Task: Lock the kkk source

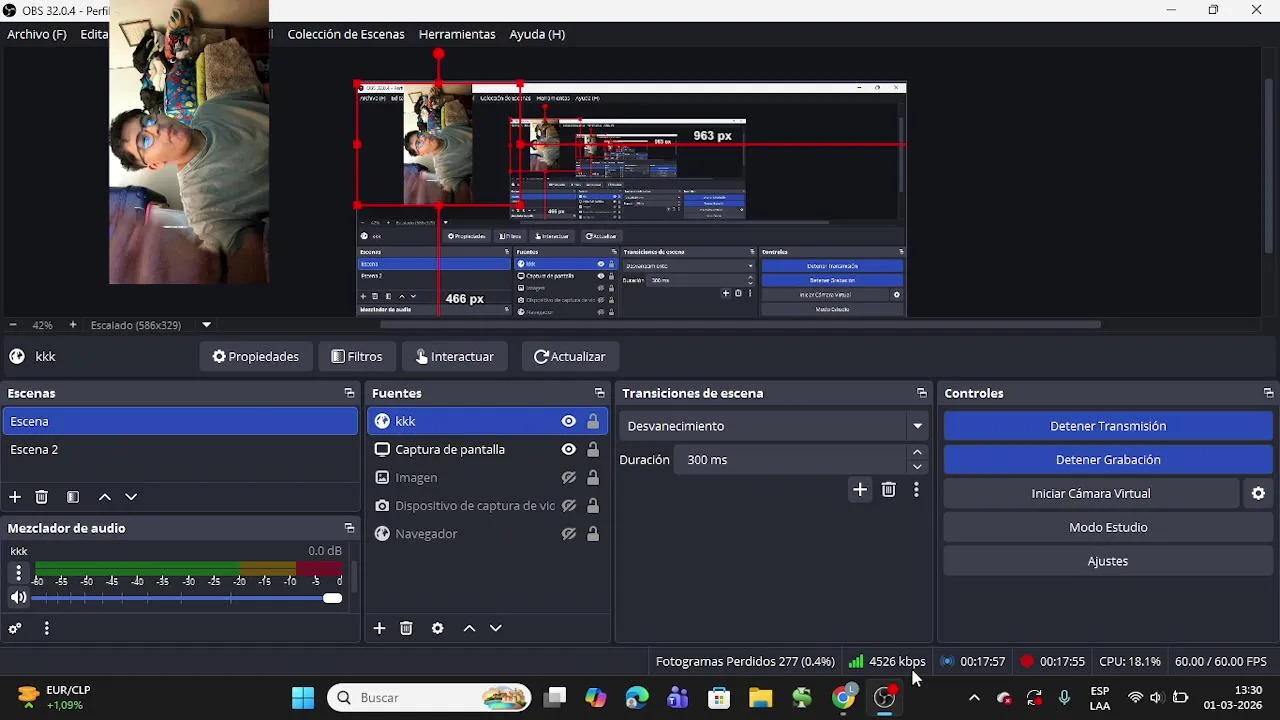Action: pos(593,422)
